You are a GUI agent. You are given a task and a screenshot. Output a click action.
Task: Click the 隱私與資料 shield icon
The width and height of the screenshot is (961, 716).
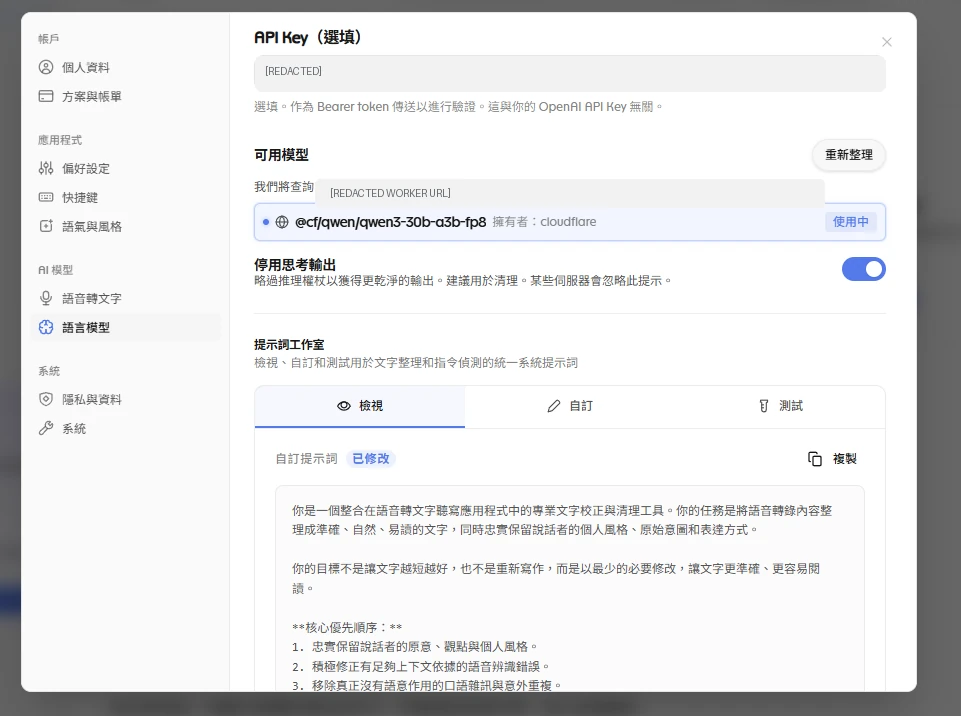46,399
